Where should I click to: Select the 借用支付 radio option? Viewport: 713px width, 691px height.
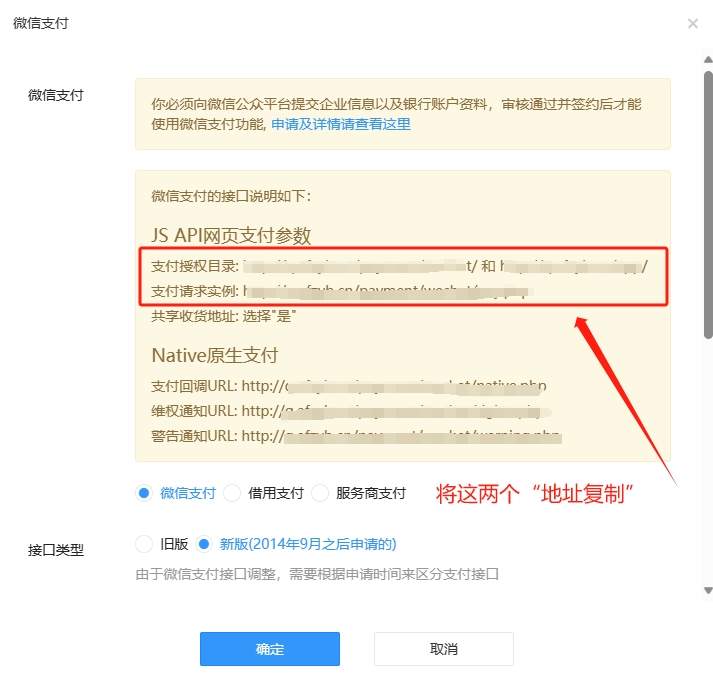pos(232,493)
